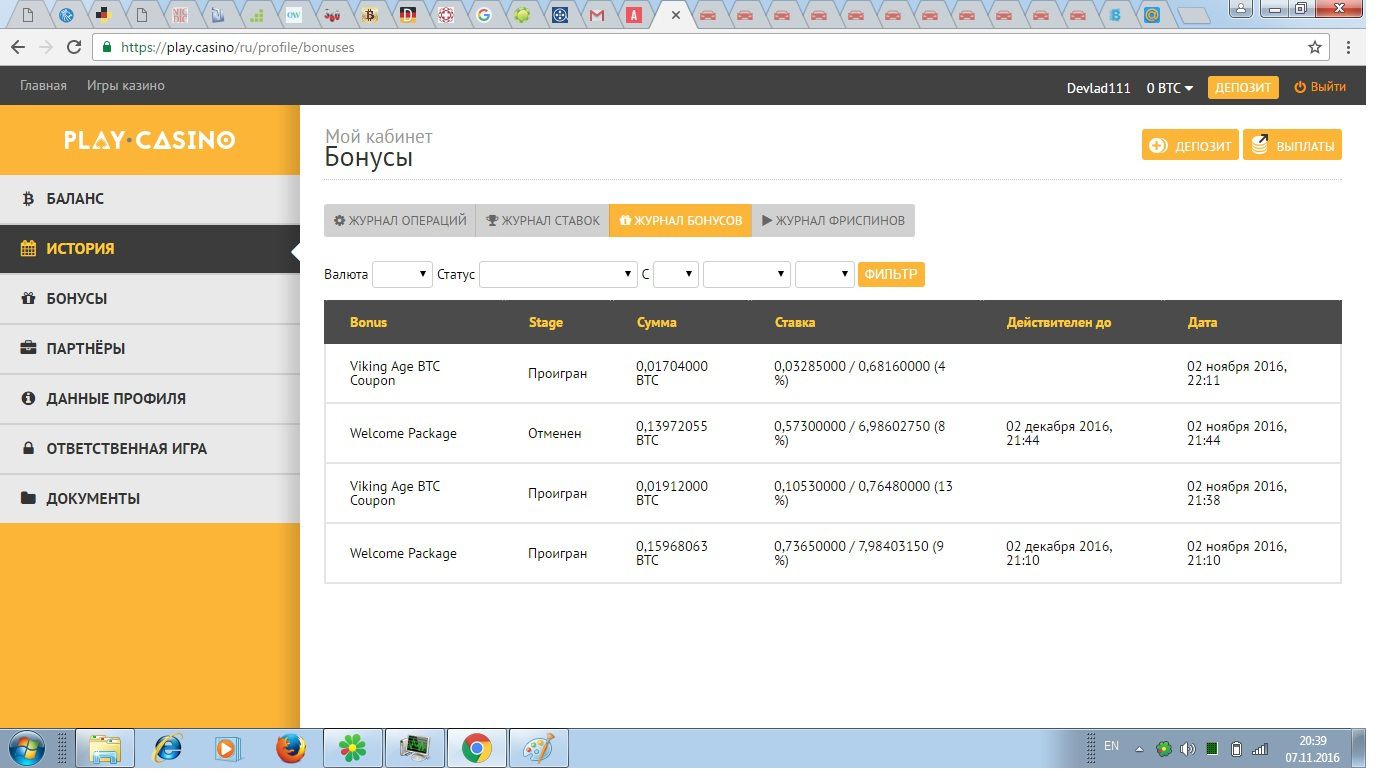The width and height of the screenshot is (1384, 784).
Task: Open БАЛАНС sidebar section
Action: tap(150, 199)
